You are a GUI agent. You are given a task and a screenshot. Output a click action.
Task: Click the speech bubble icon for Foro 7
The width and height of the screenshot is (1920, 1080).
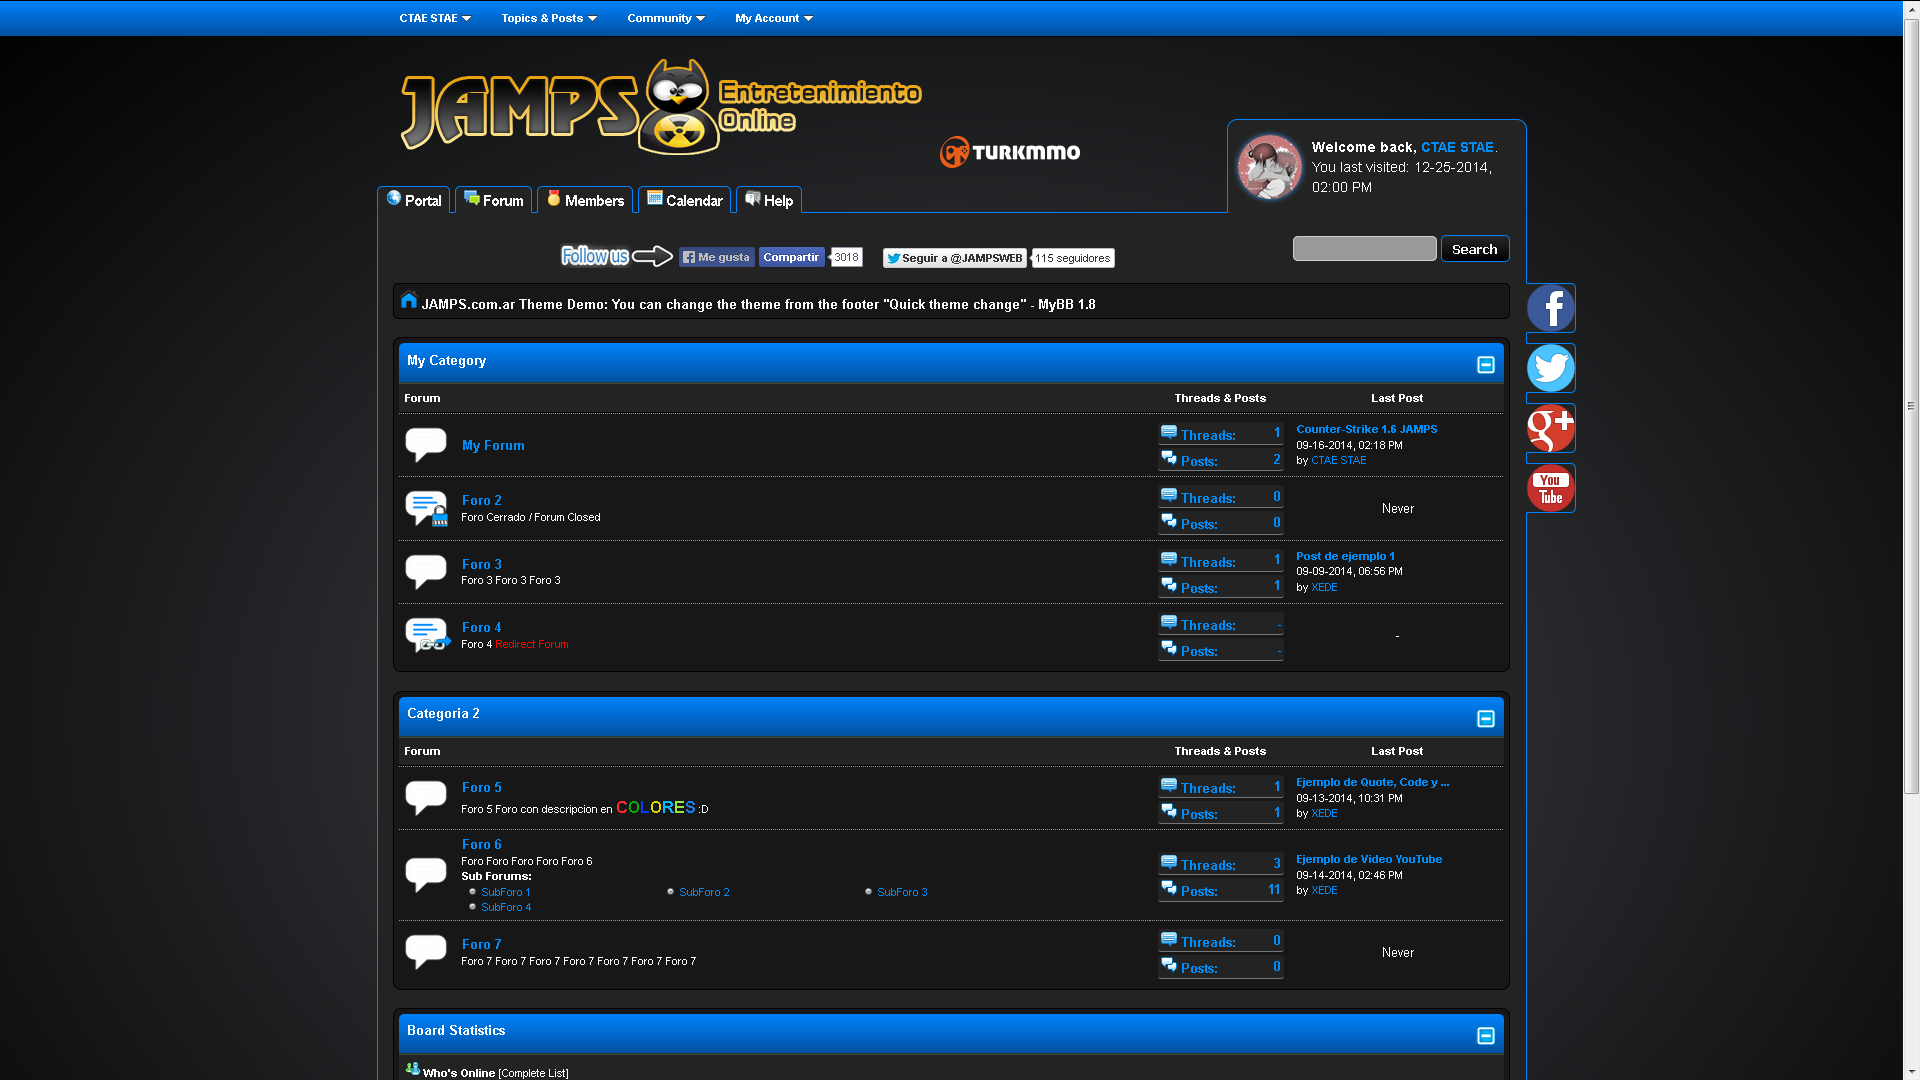pos(425,951)
